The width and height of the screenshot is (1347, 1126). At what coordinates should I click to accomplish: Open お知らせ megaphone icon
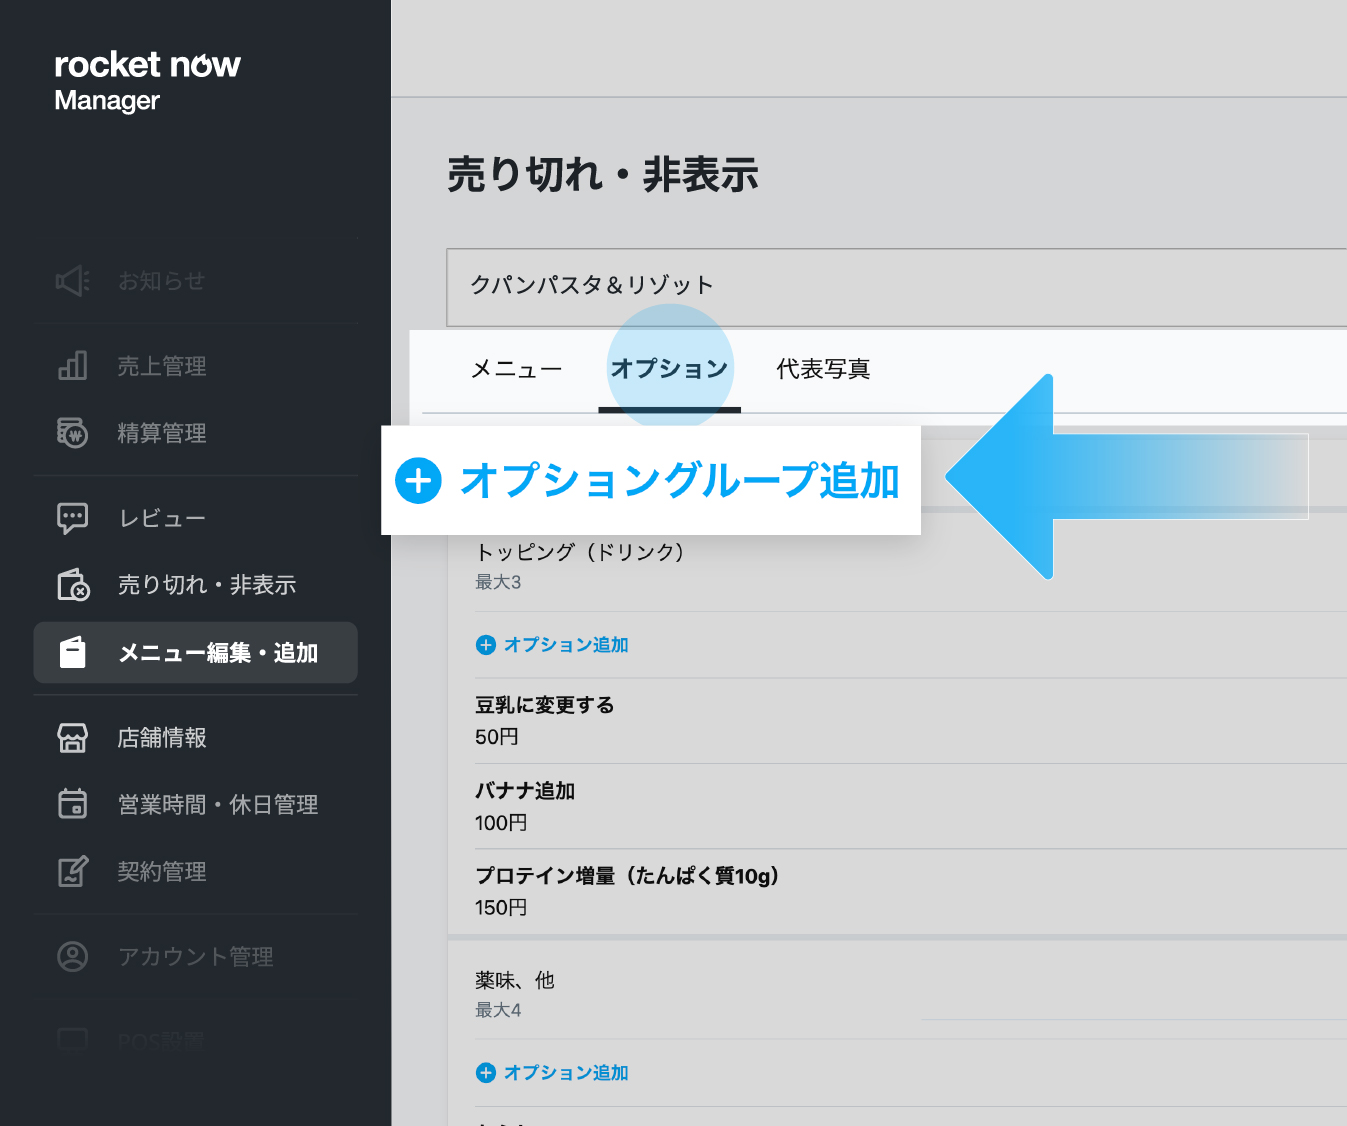click(72, 281)
